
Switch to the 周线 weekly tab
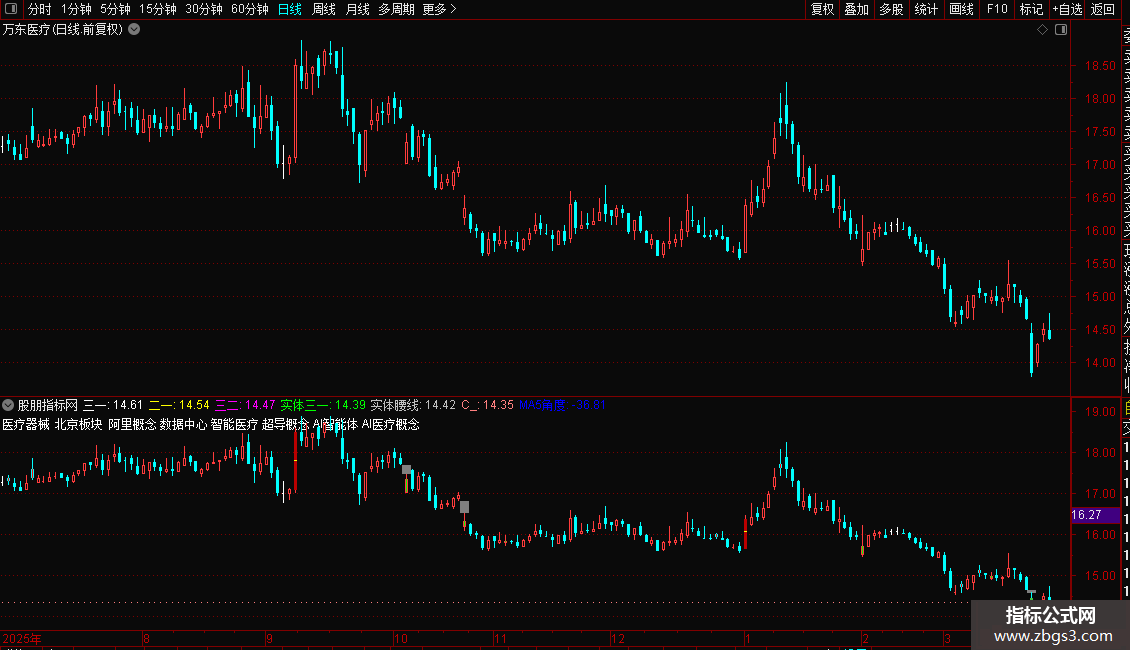tap(324, 9)
